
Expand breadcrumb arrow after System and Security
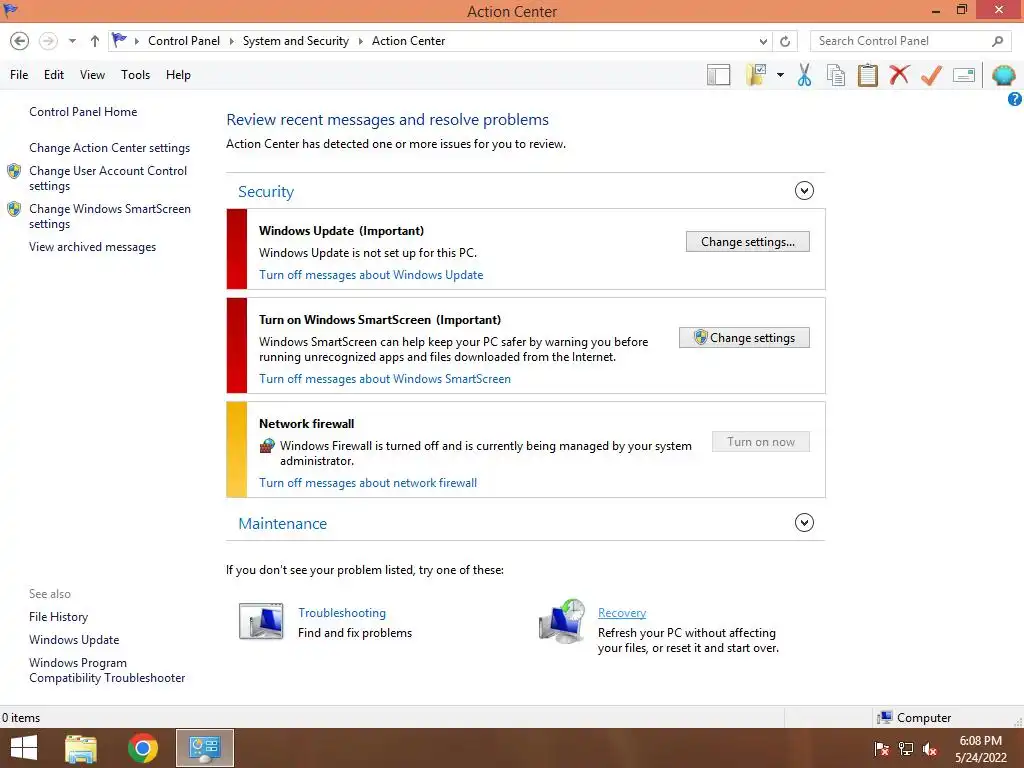pos(360,41)
